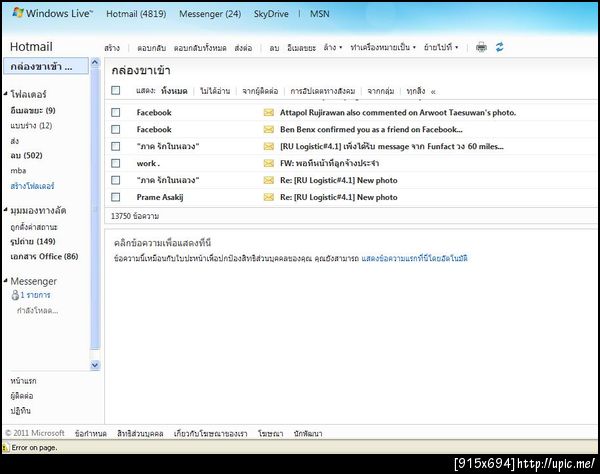Click the refresh icon in toolbar

pos(499,47)
